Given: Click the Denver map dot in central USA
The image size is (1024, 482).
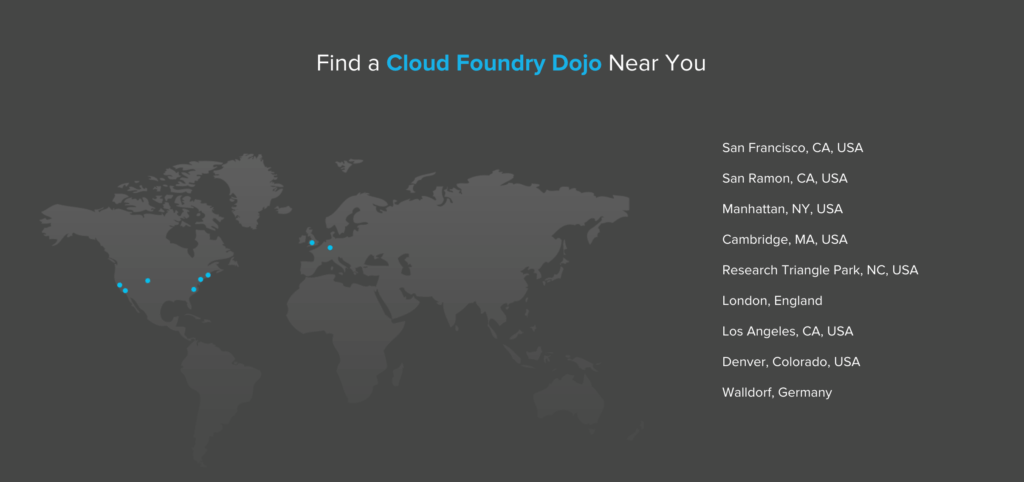Looking at the screenshot, I should coord(148,281).
